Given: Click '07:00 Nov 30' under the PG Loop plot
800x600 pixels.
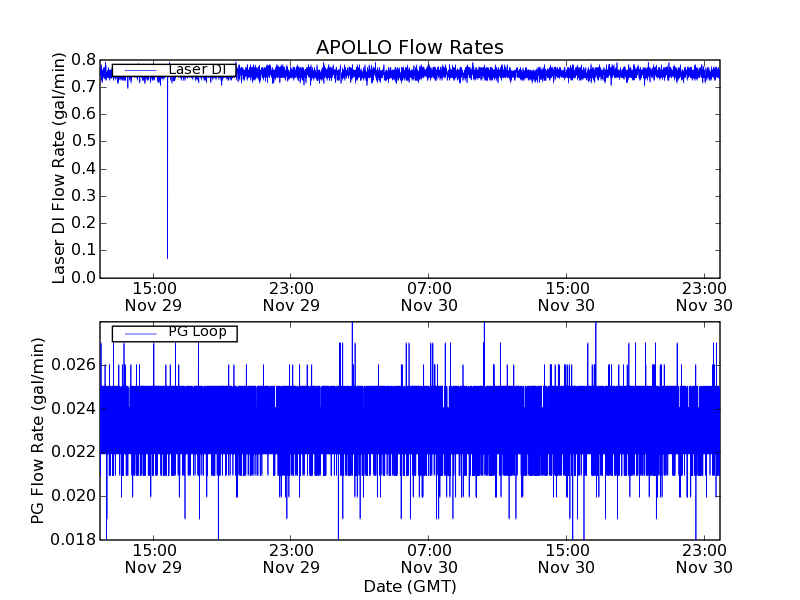Looking at the screenshot, I should click(x=429, y=559).
